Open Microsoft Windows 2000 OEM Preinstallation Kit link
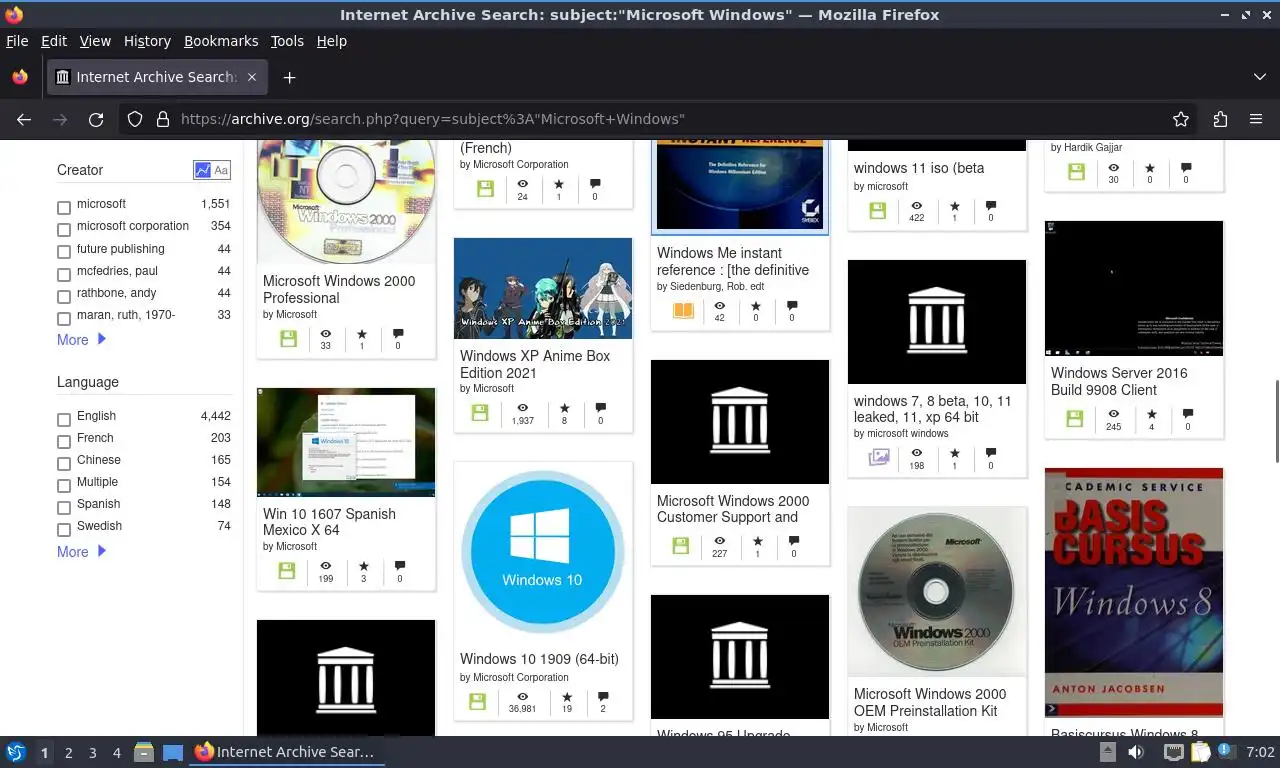Screen dimensions: 1280x768 coord(930,702)
